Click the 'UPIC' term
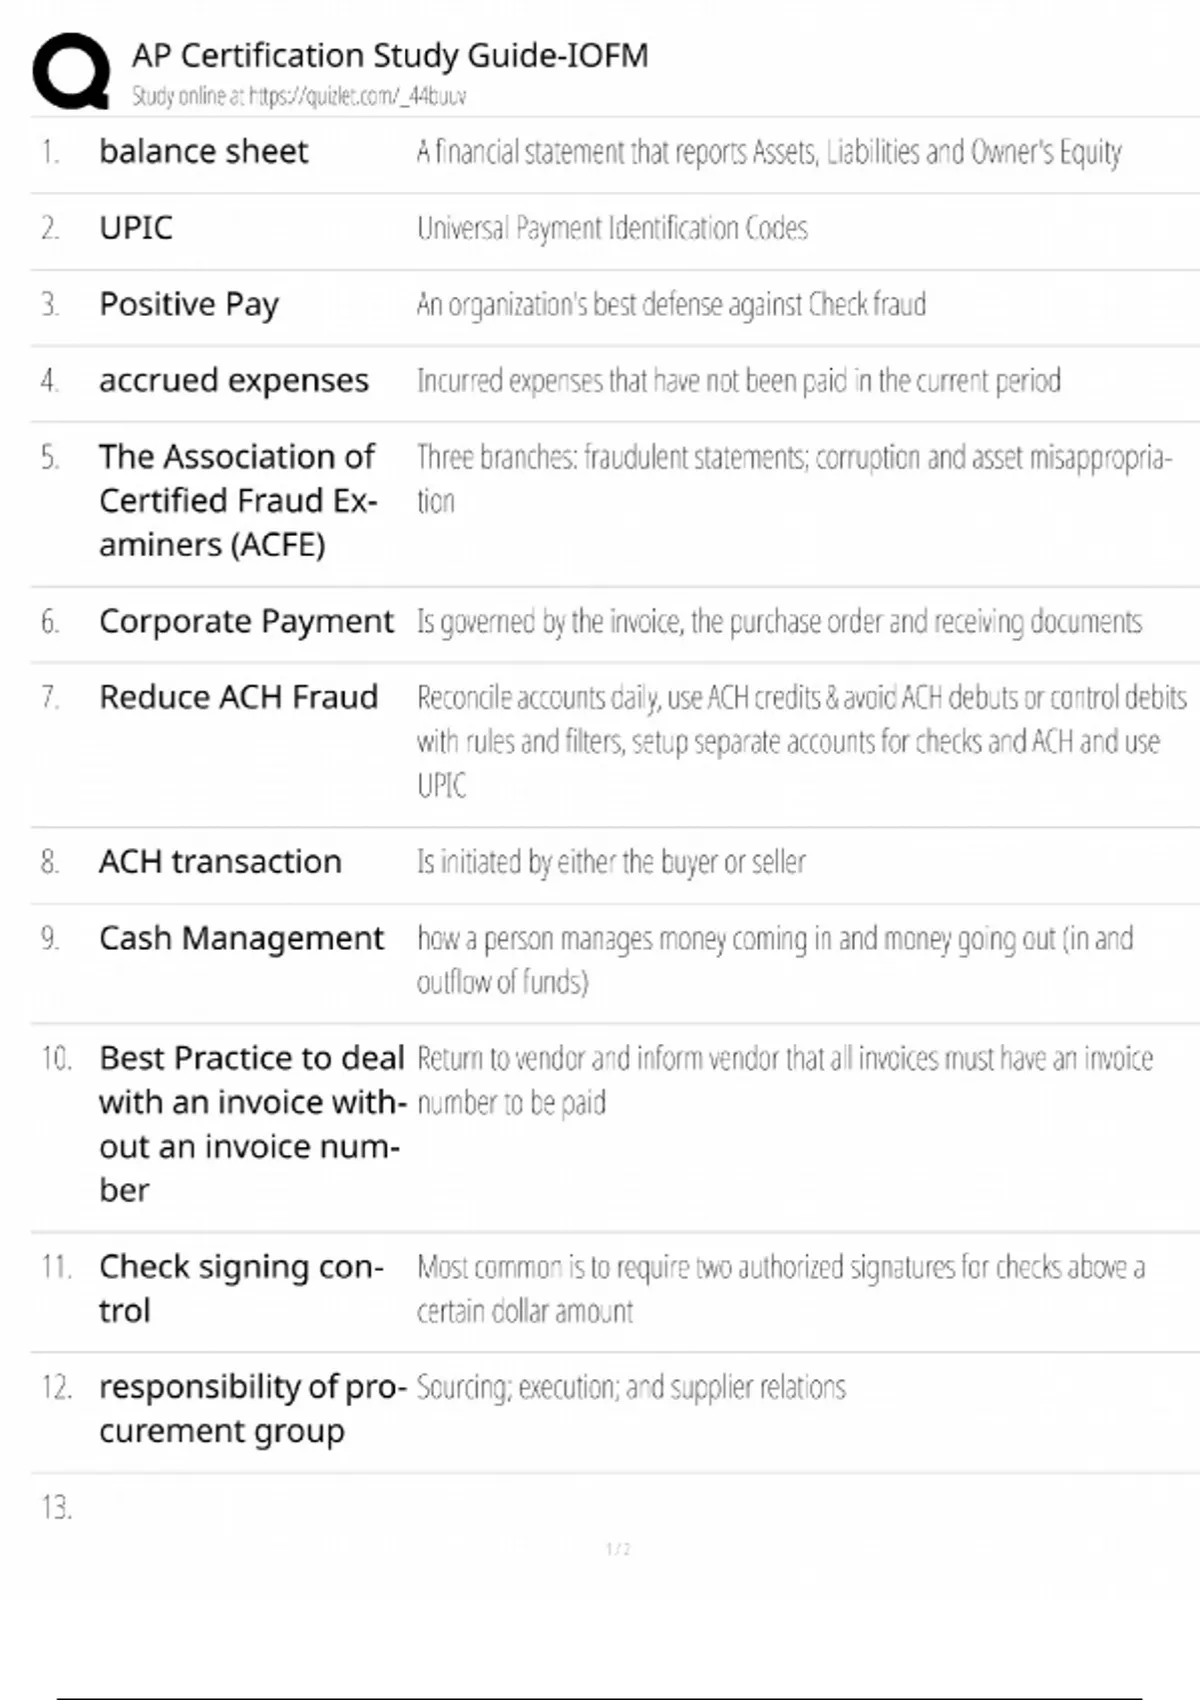The width and height of the screenshot is (1200, 1700). [x=136, y=228]
